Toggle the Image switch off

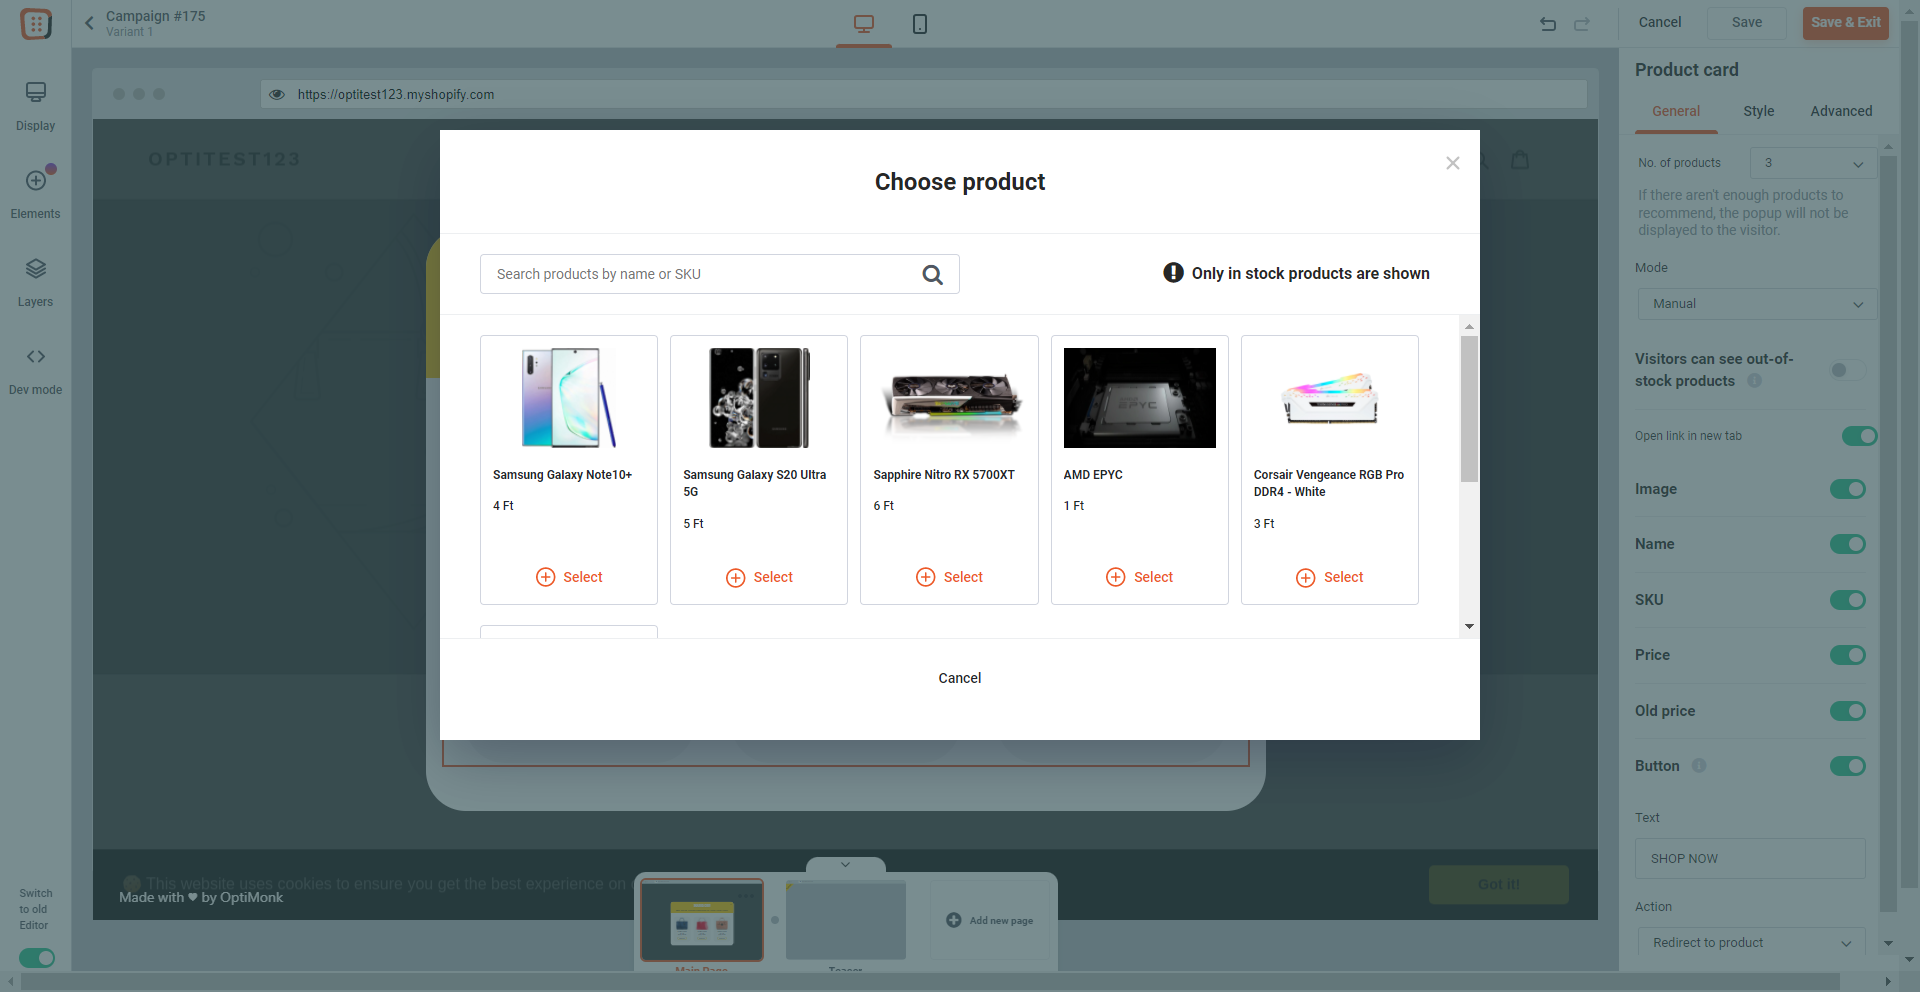click(1848, 489)
